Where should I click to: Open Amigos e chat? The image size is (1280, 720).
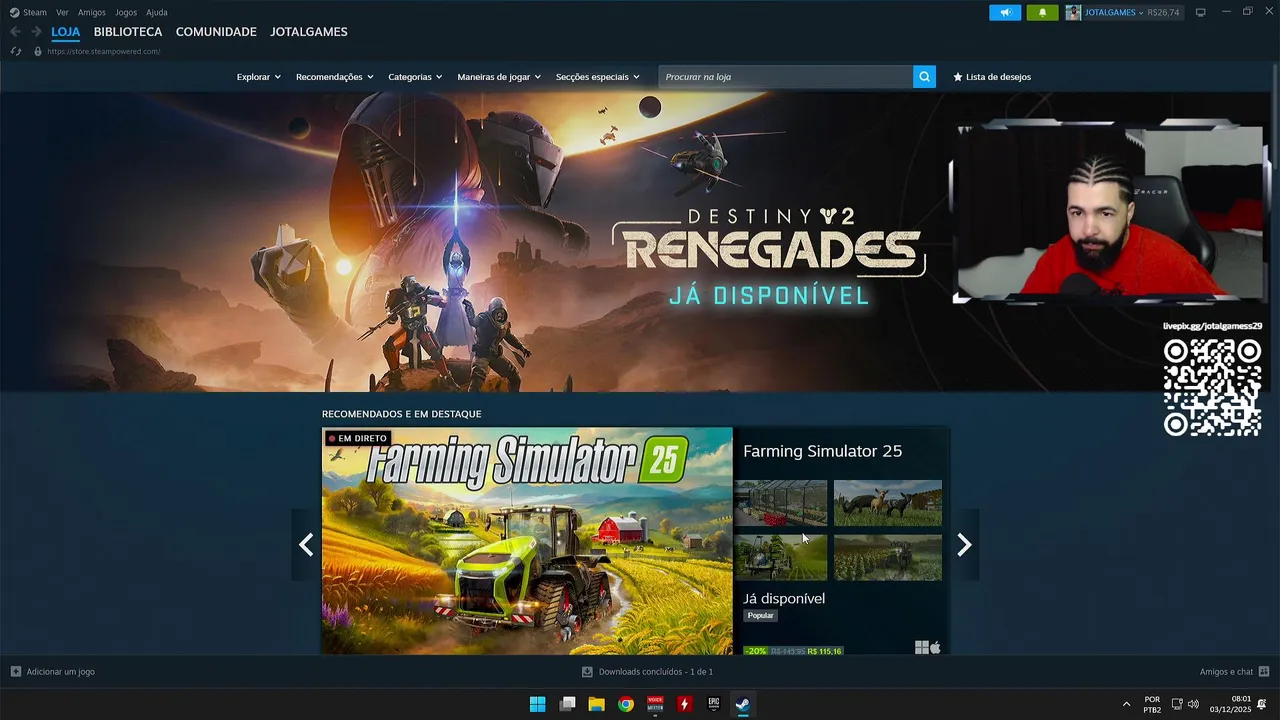point(1226,671)
